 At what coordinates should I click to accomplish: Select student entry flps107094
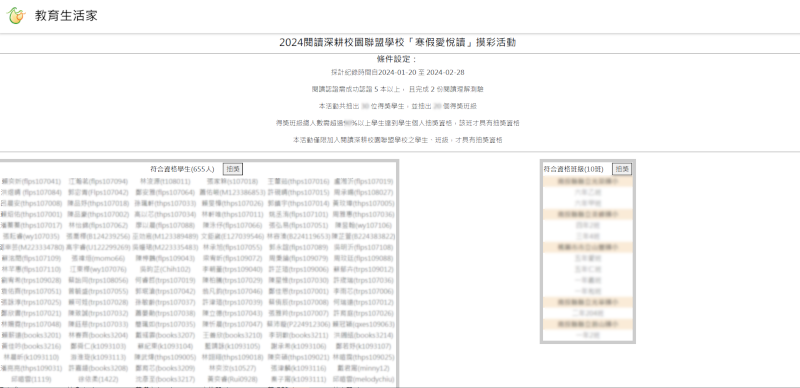[98, 182]
